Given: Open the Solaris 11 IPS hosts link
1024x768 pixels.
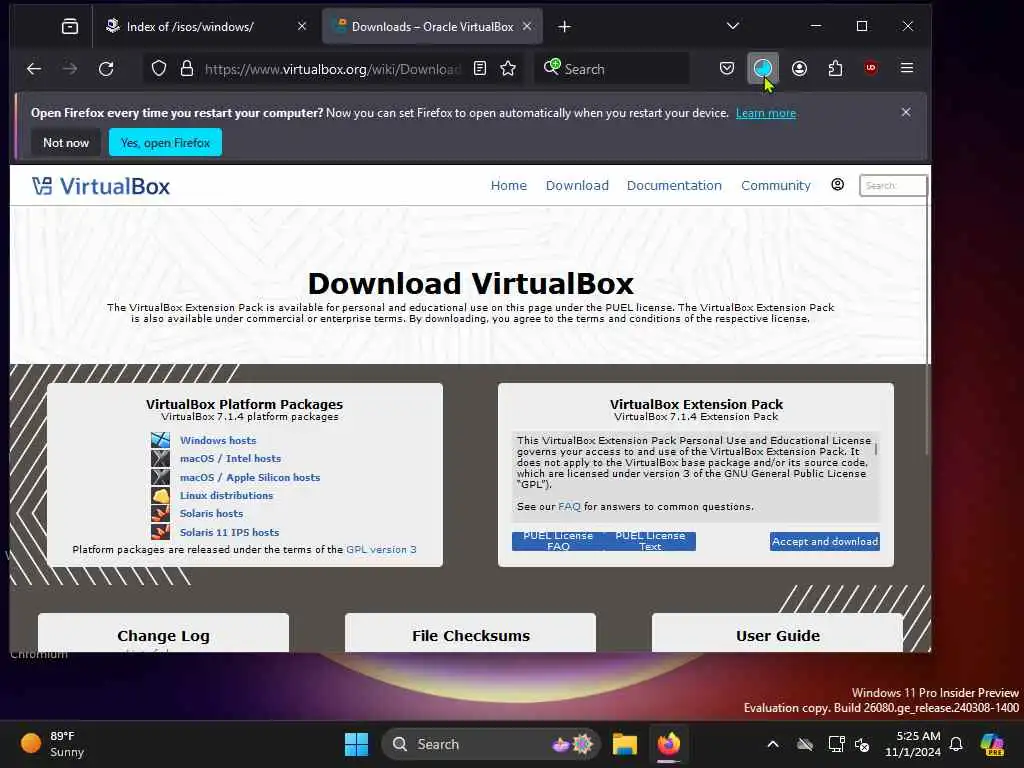Looking at the screenshot, I should pyautogui.click(x=229, y=532).
